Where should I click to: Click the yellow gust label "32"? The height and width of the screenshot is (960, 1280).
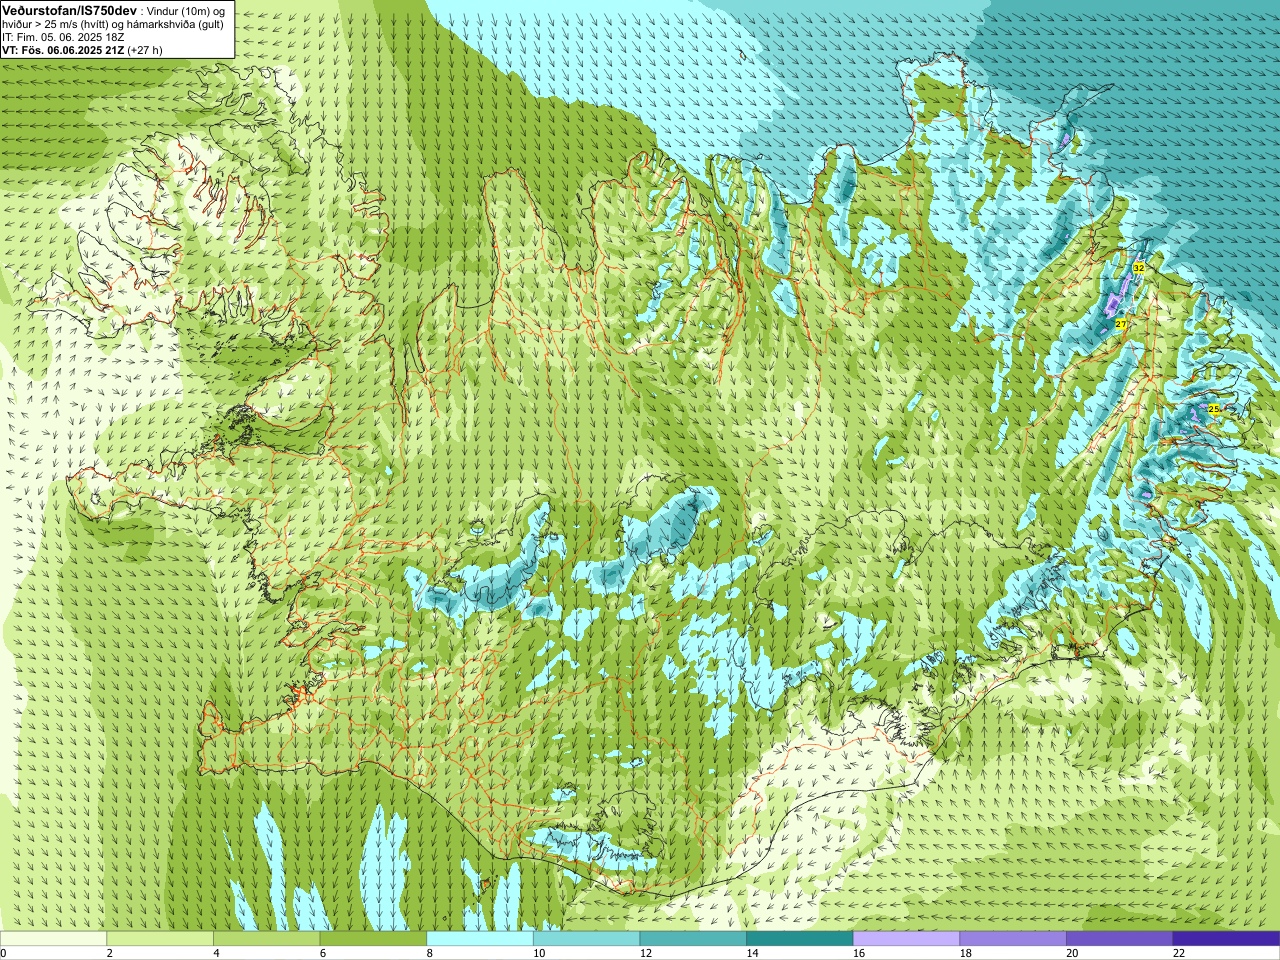pos(1138,268)
